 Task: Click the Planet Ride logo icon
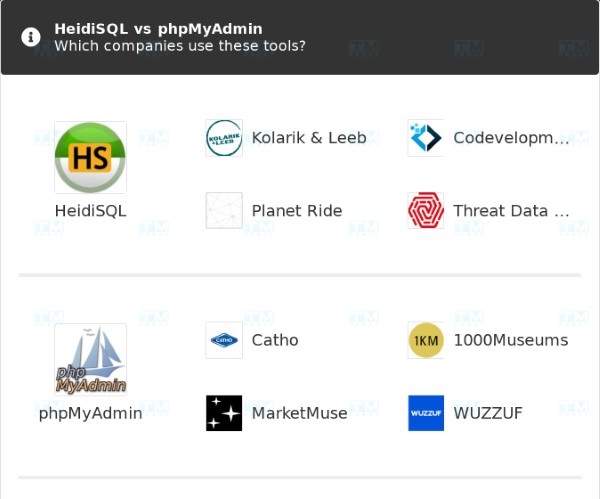tap(224, 211)
